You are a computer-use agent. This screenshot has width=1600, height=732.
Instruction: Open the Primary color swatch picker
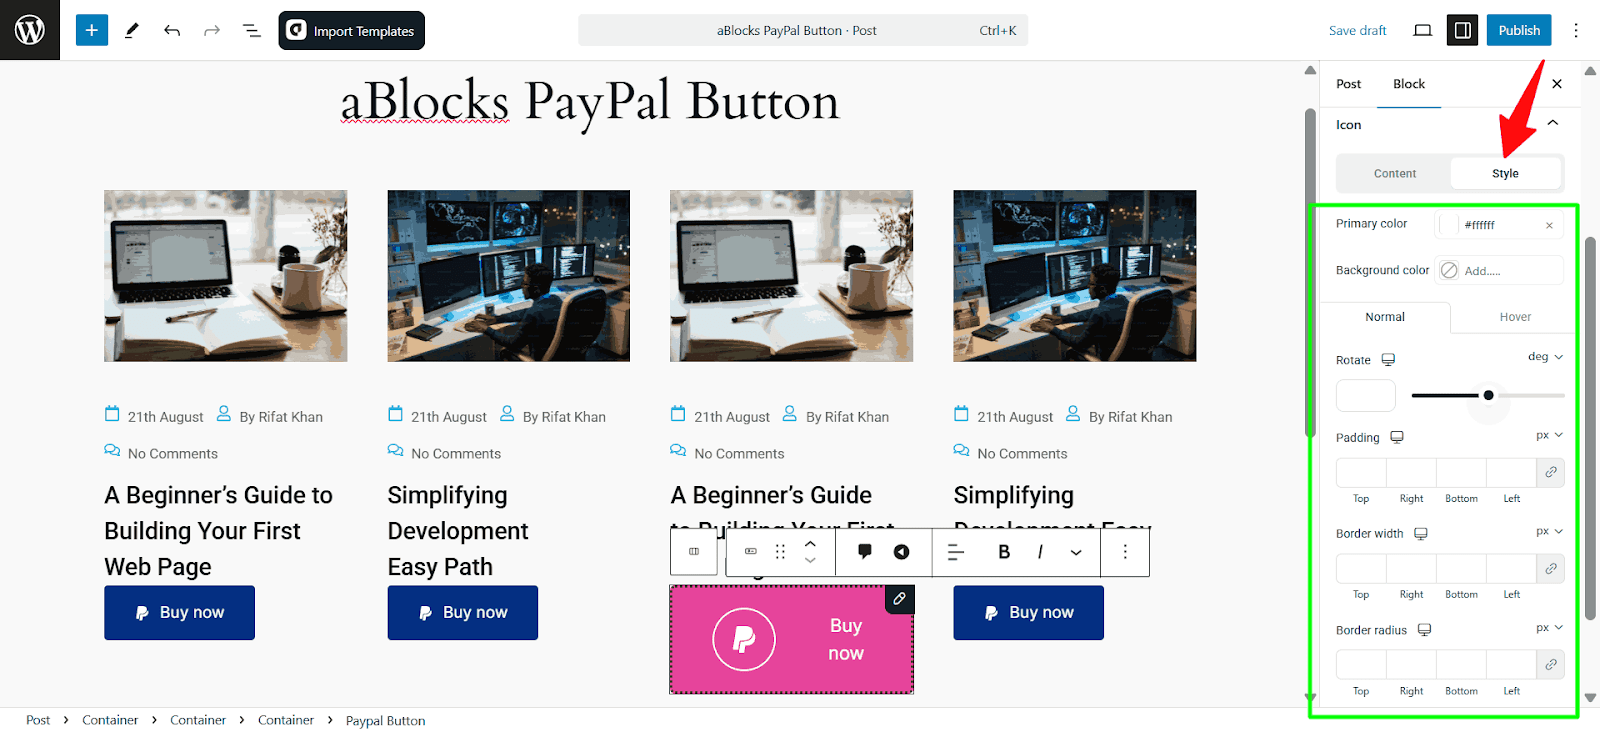pos(1449,225)
